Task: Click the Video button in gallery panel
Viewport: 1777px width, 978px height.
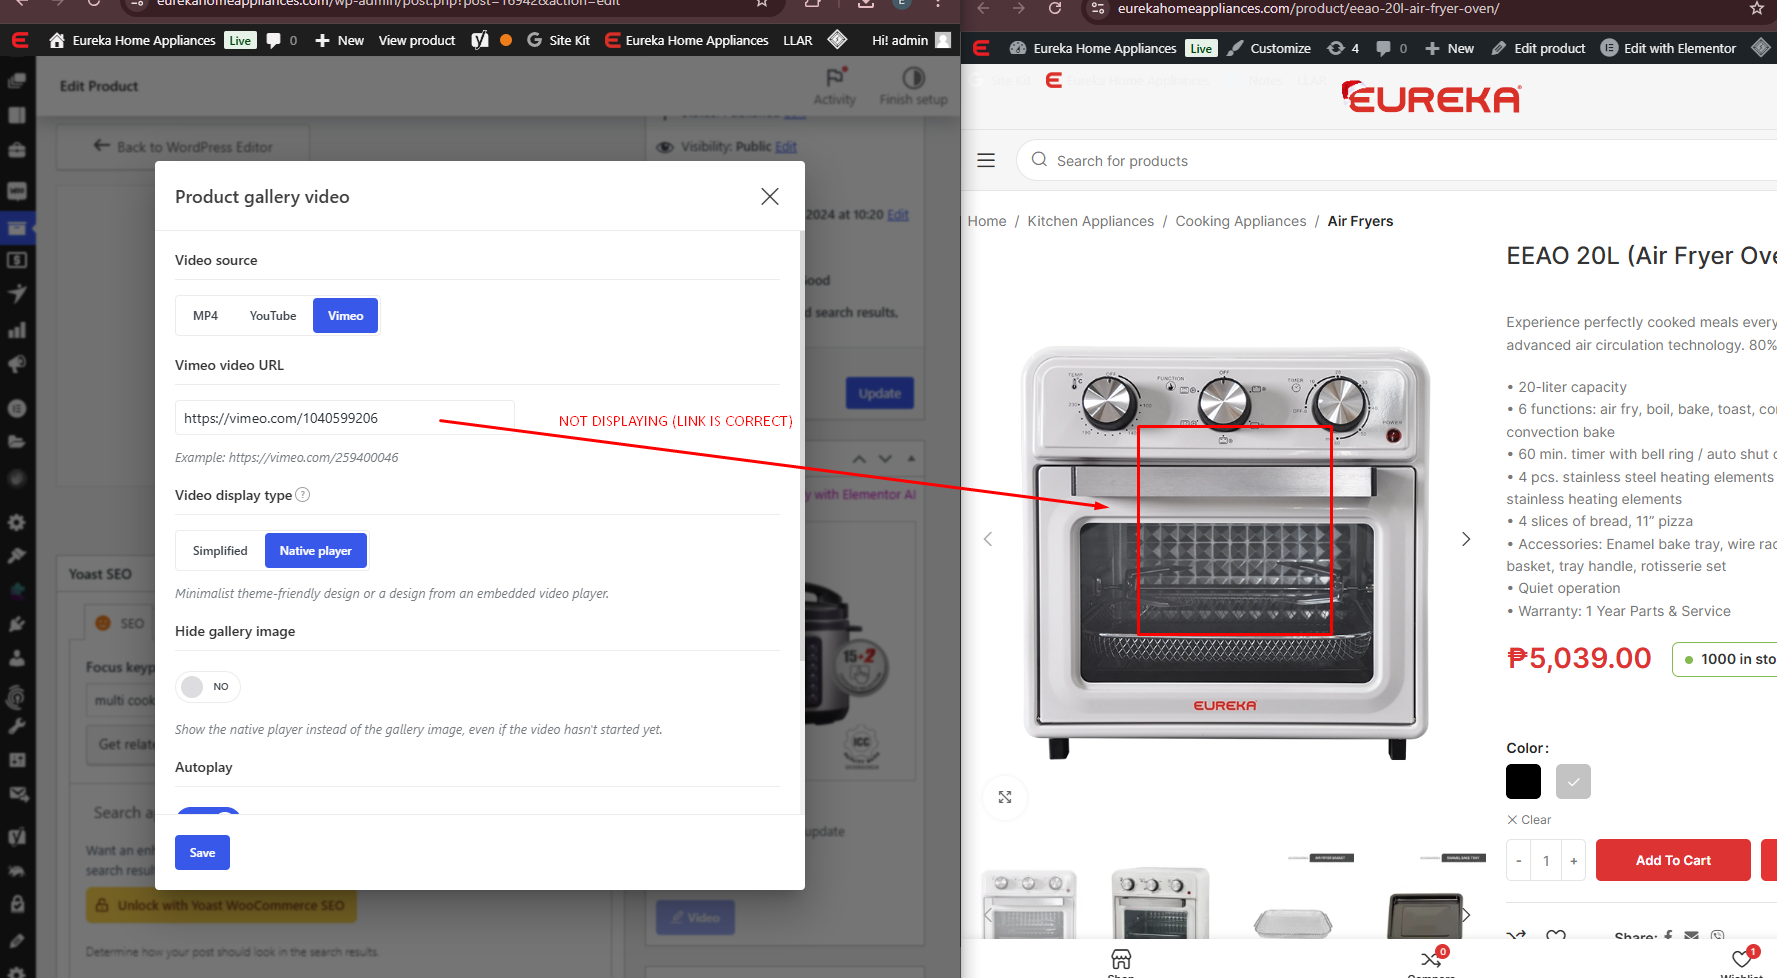Action: (x=695, y=917)
